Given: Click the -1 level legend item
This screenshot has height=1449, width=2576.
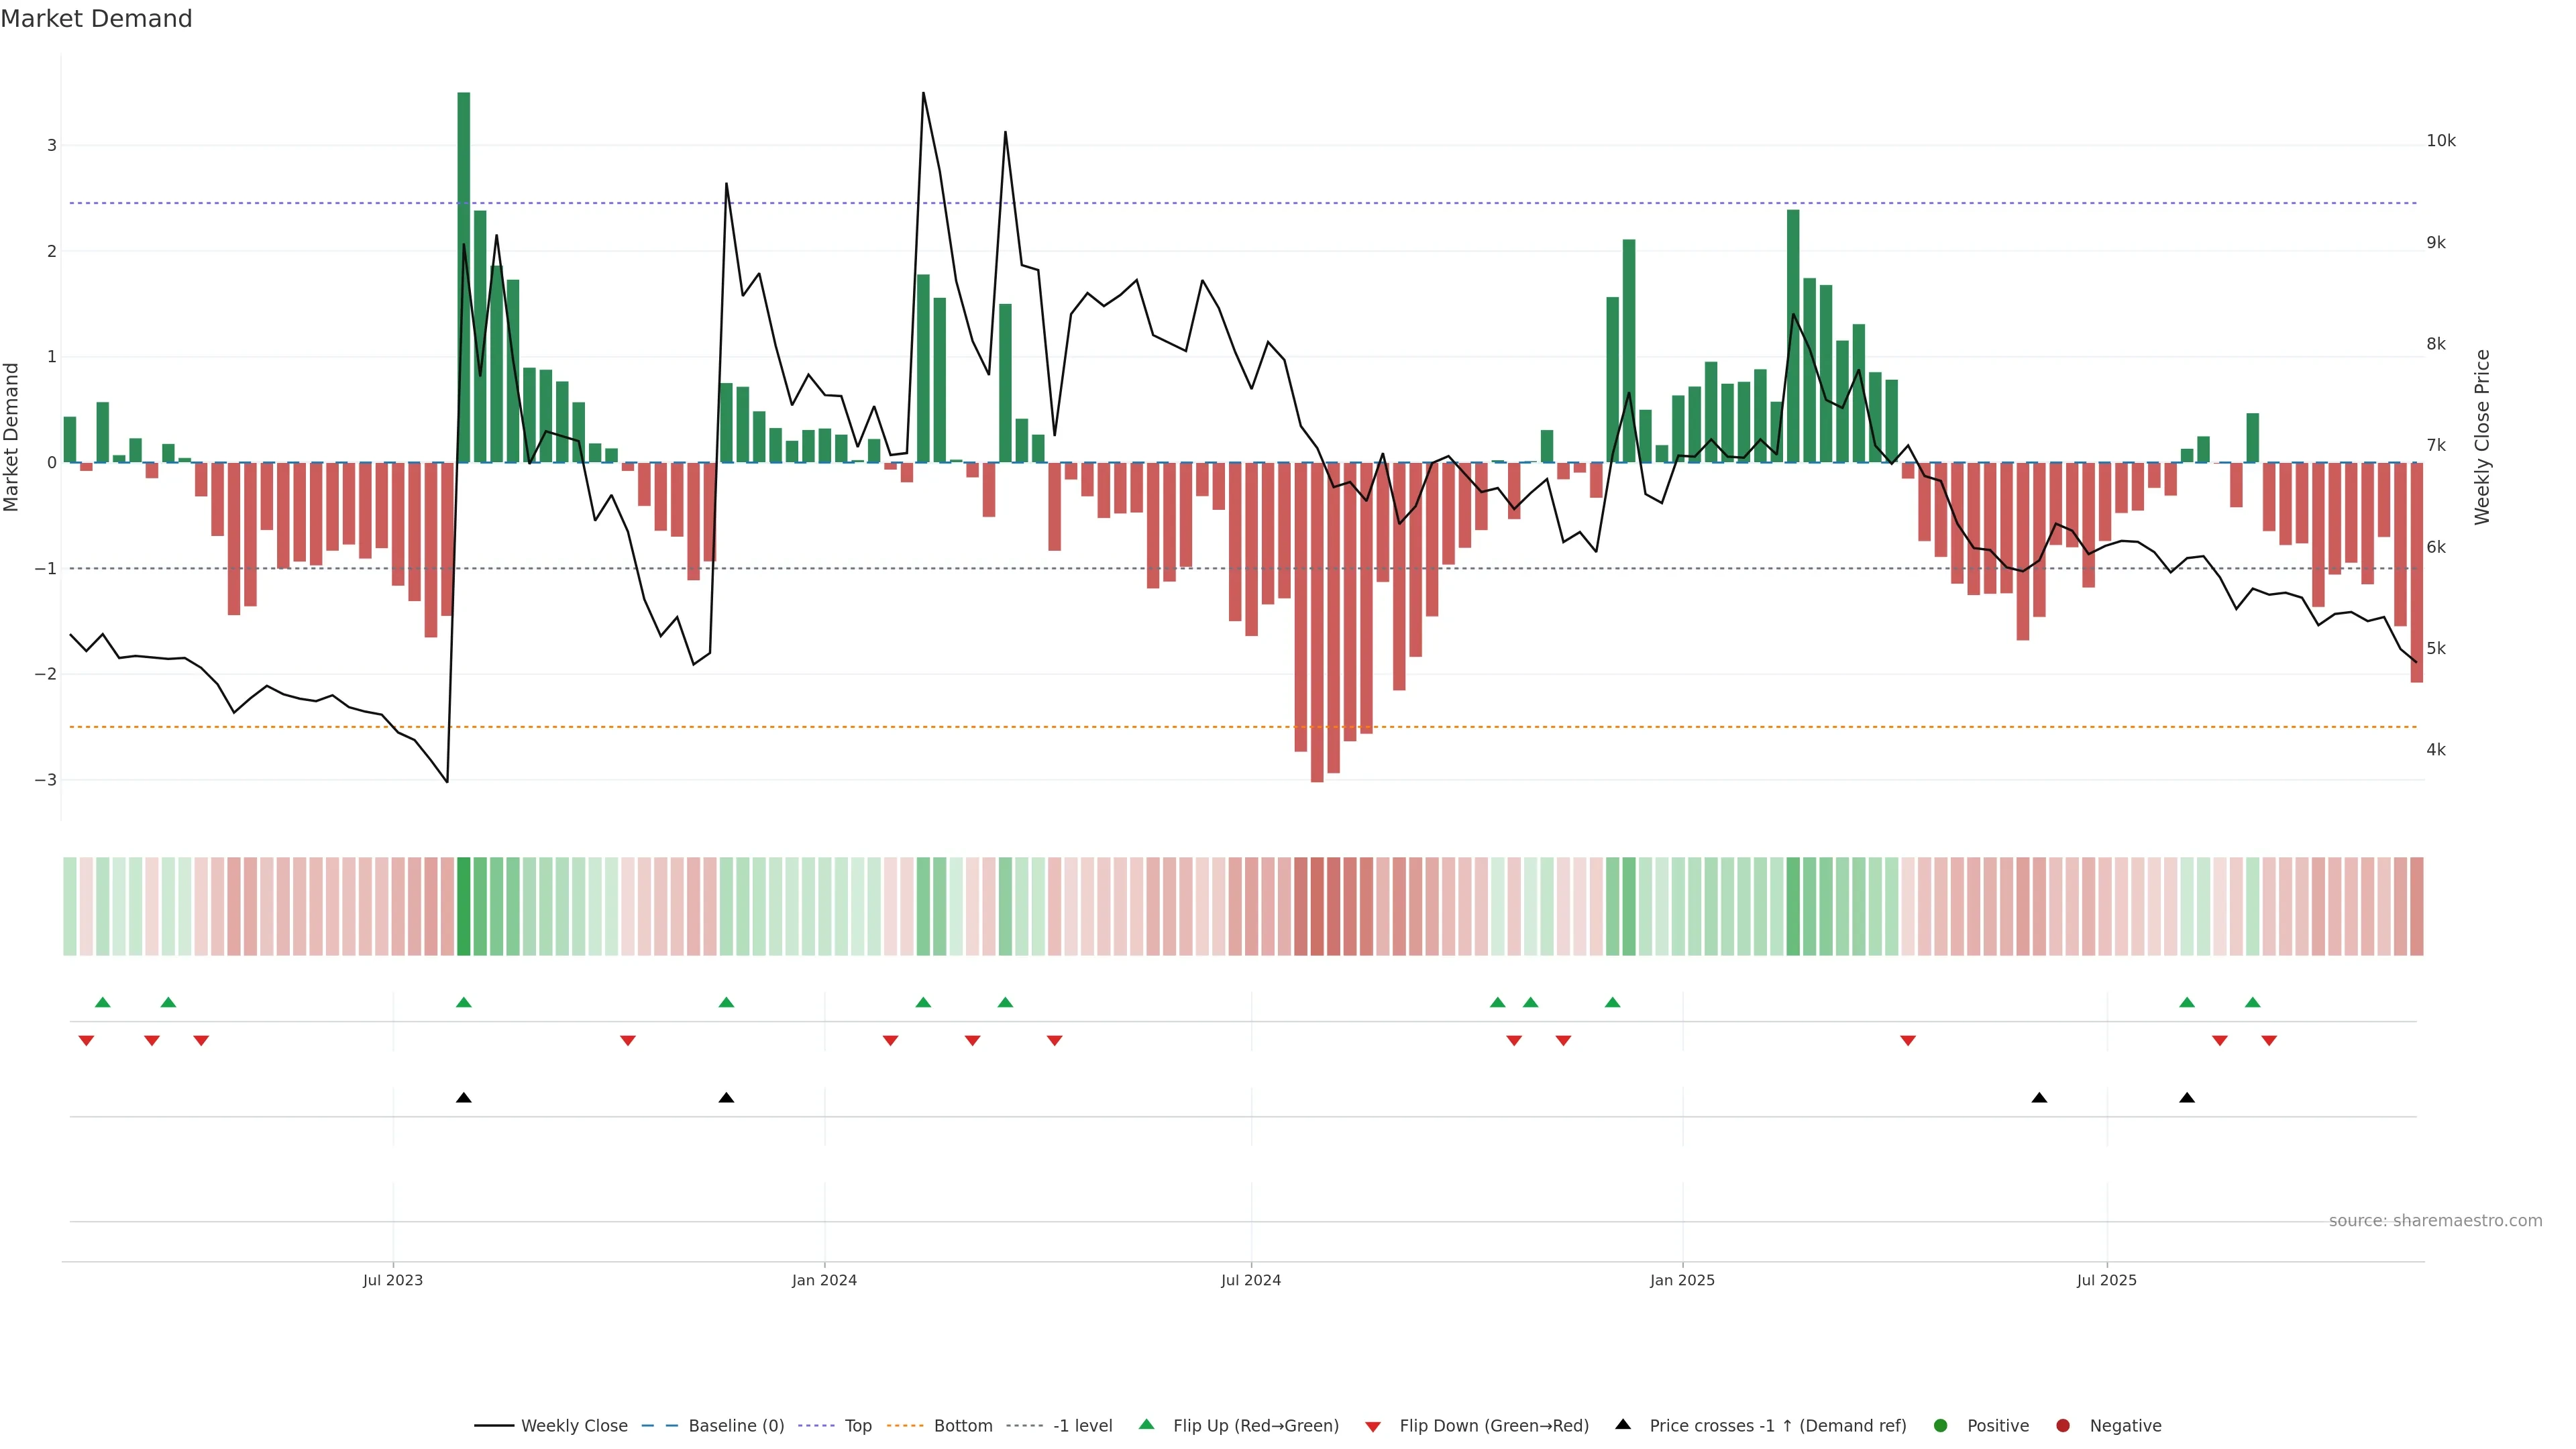Looking at the screenshot, I should tap(1082, 1426).
